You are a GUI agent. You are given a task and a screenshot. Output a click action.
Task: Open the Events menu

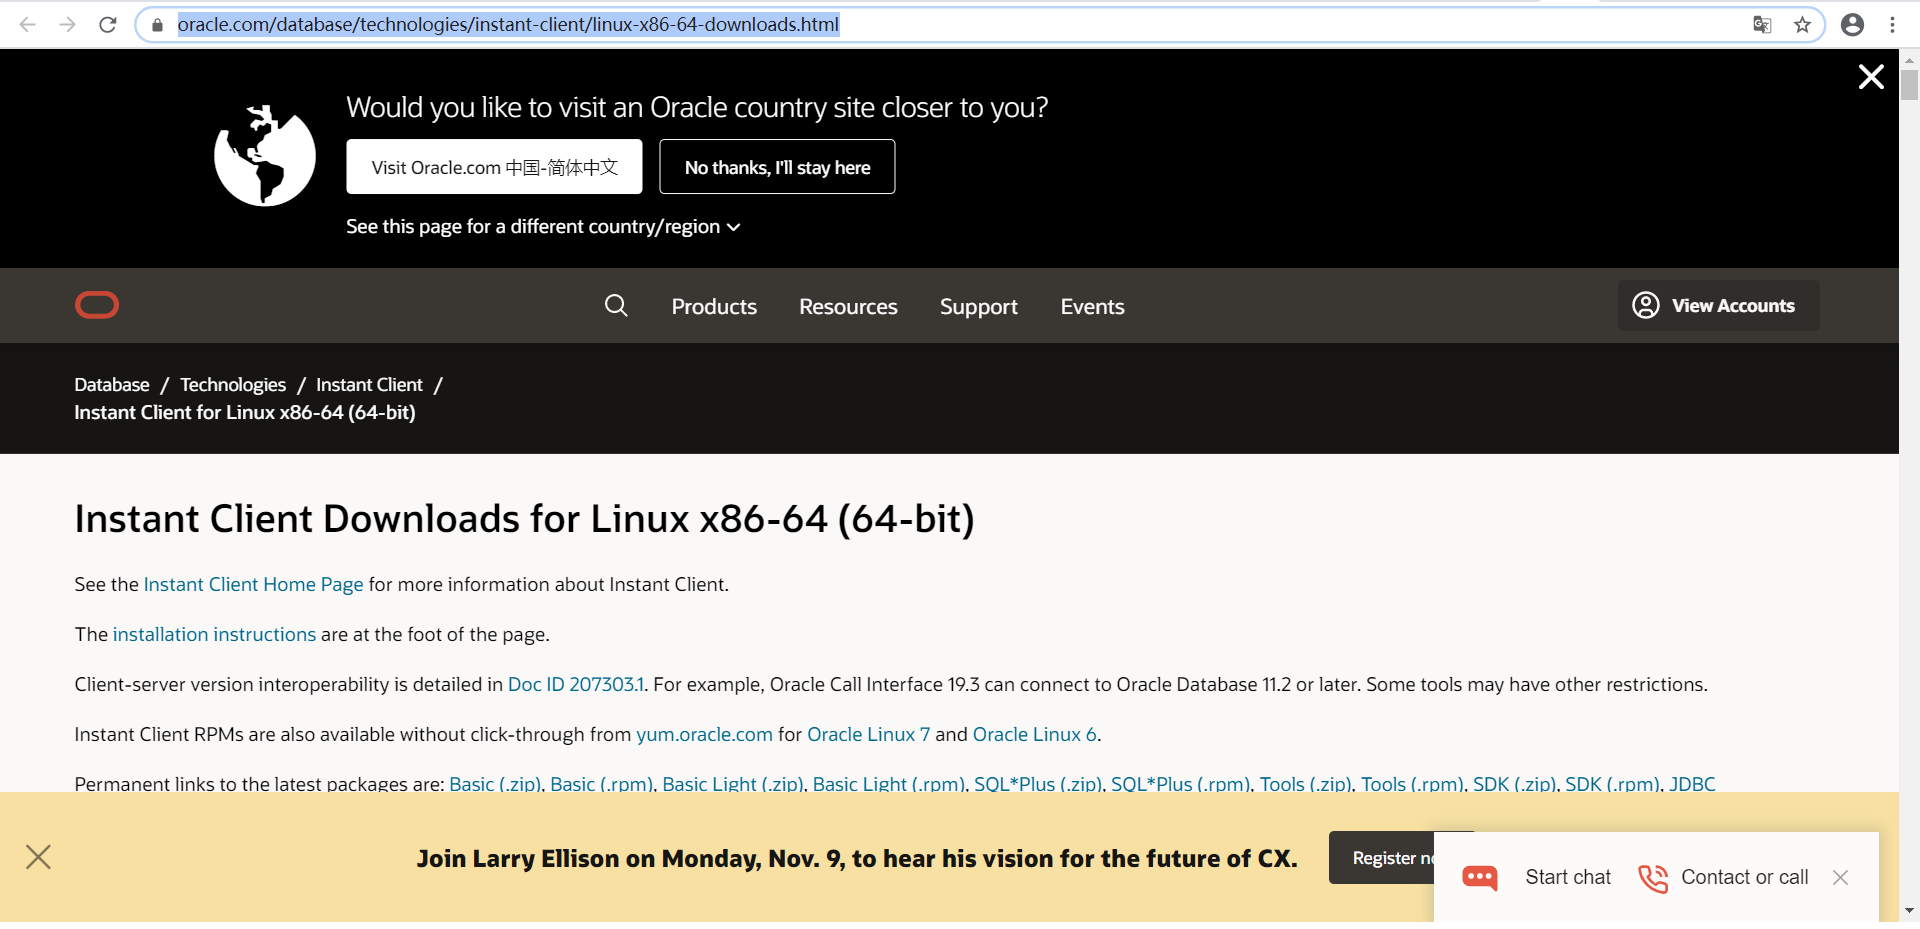tap(1092, 306)
